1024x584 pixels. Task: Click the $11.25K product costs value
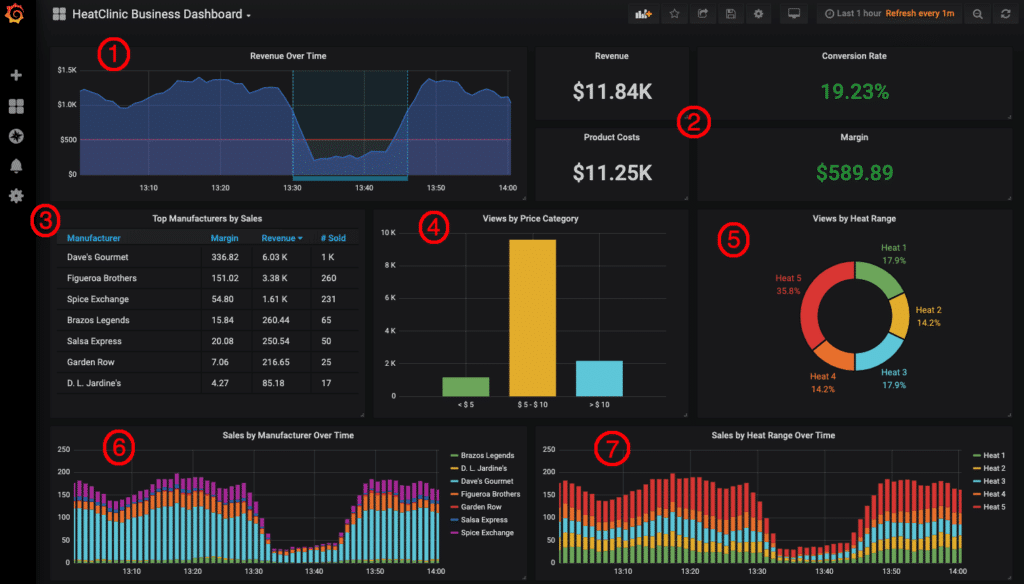[x=612, y=173]
